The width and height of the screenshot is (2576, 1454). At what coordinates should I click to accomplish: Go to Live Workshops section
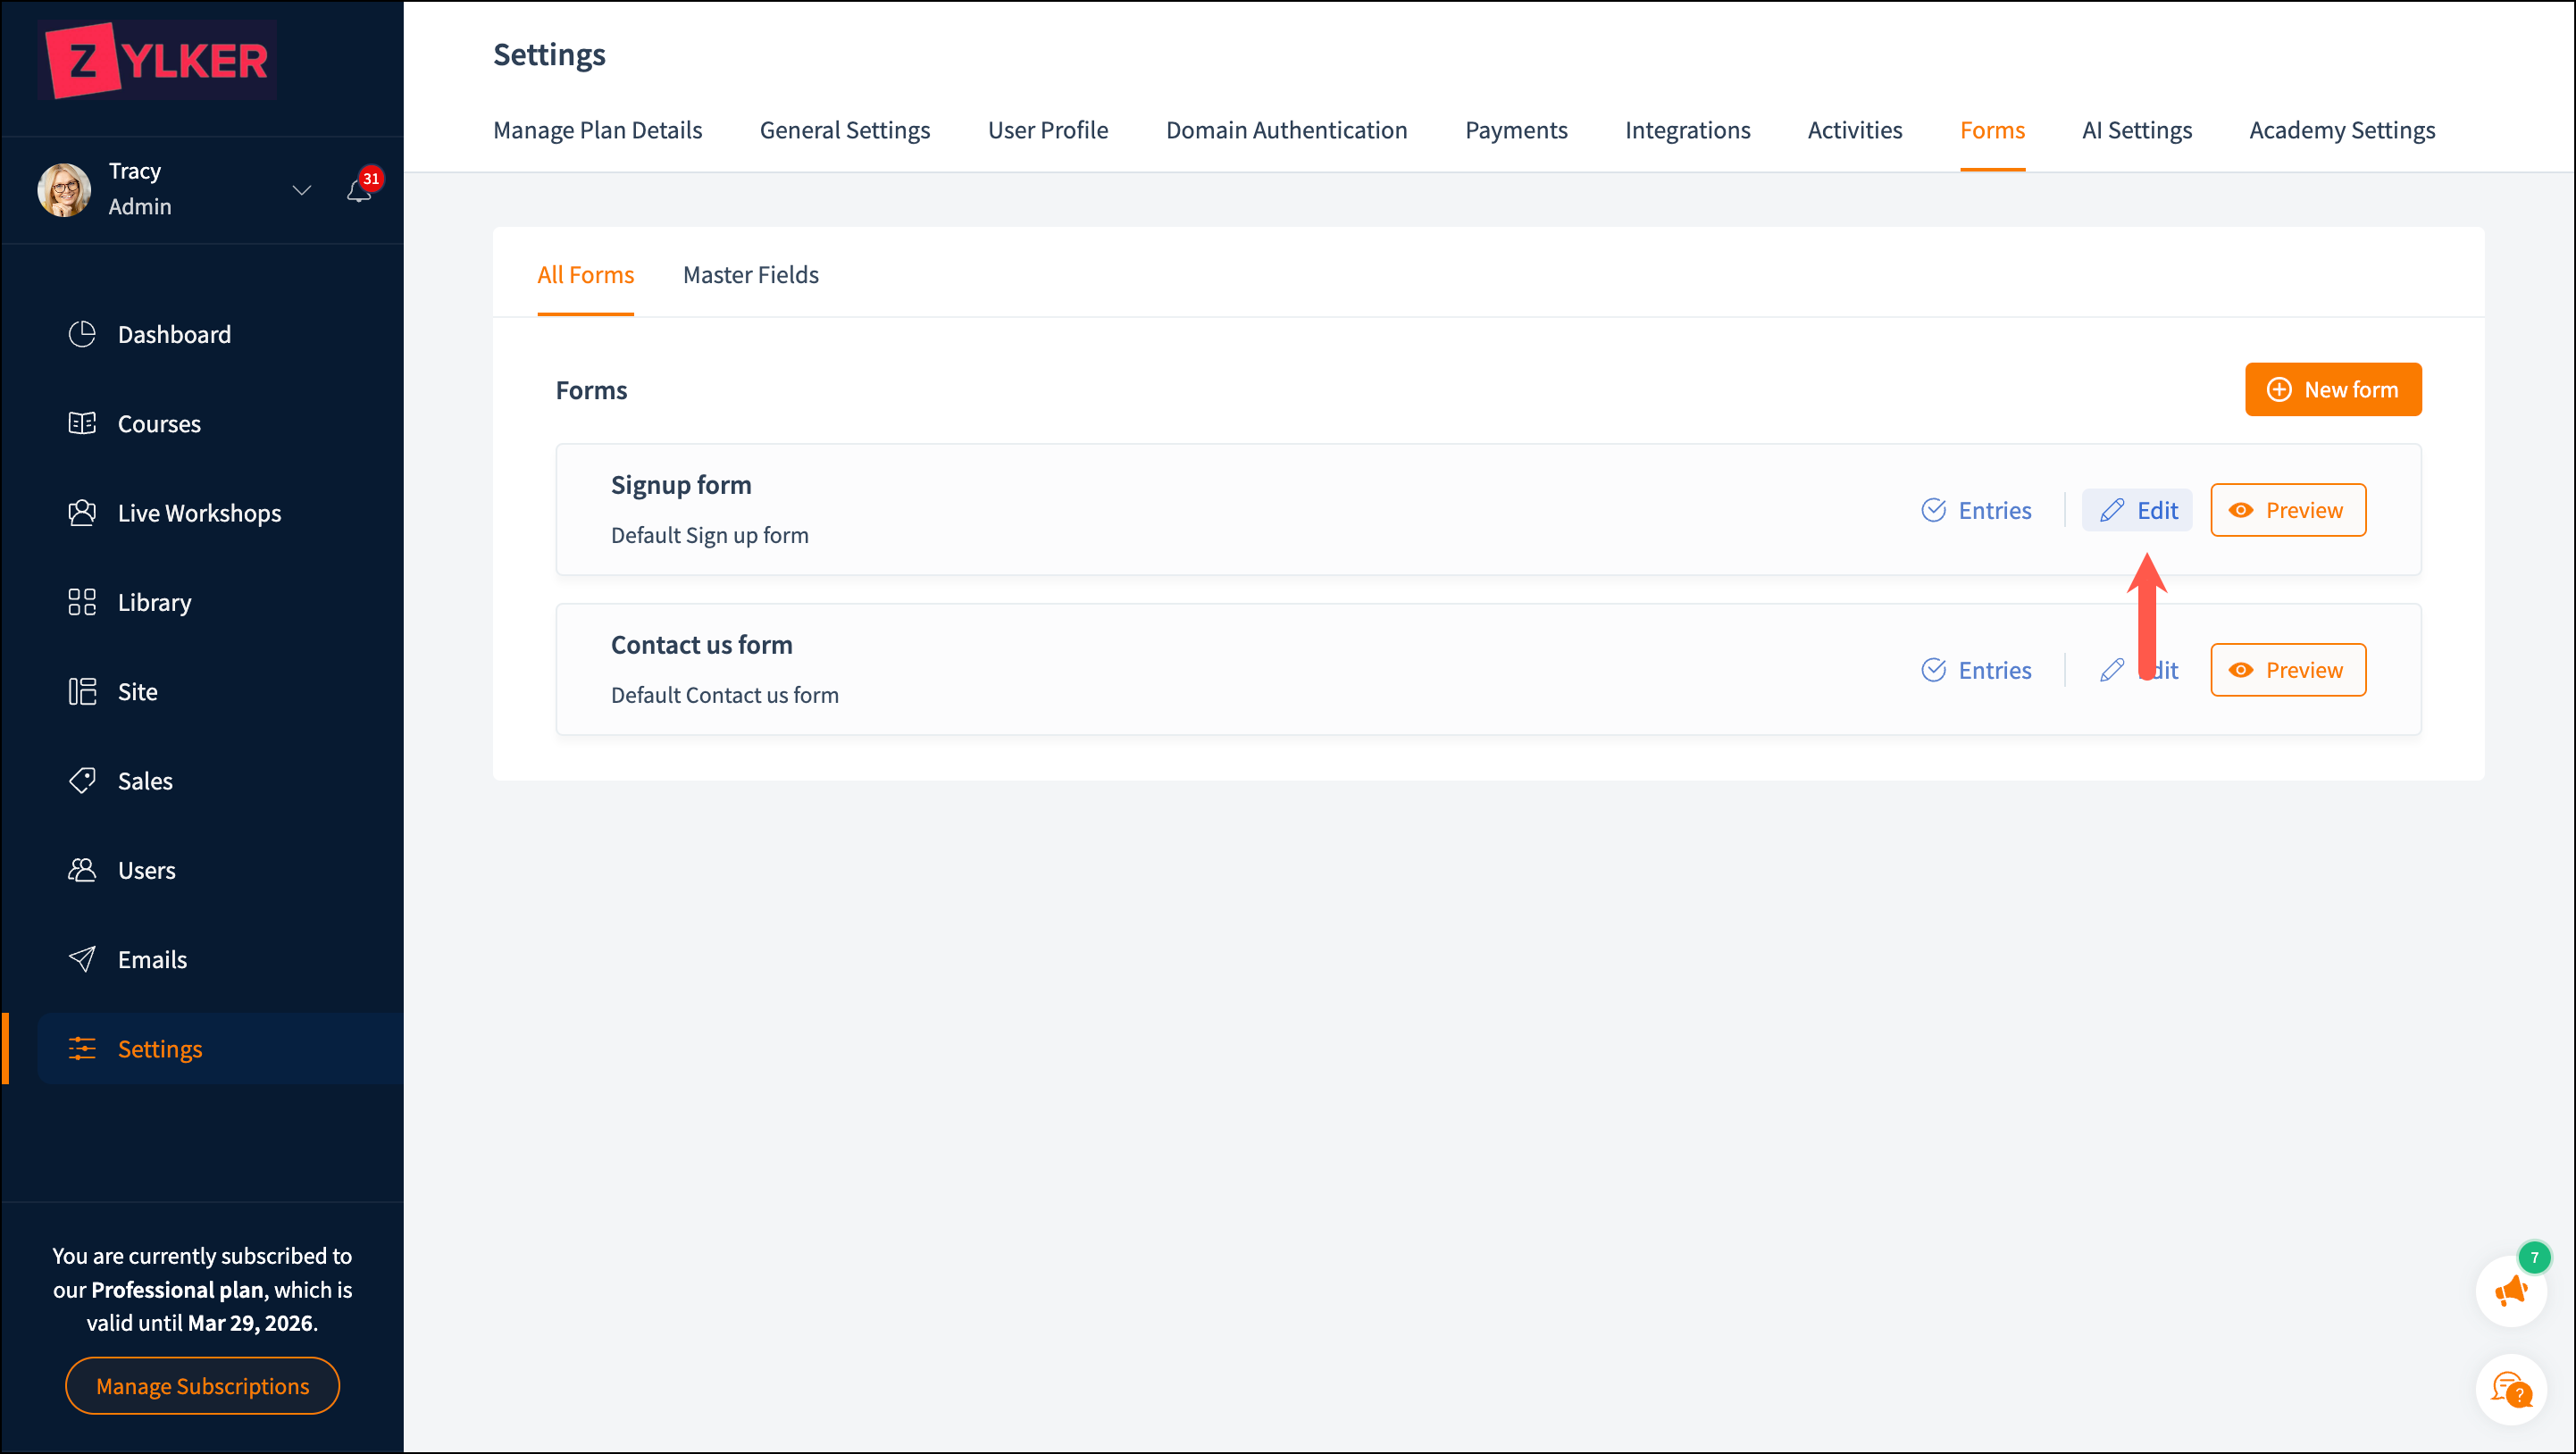tap(199, 513)
